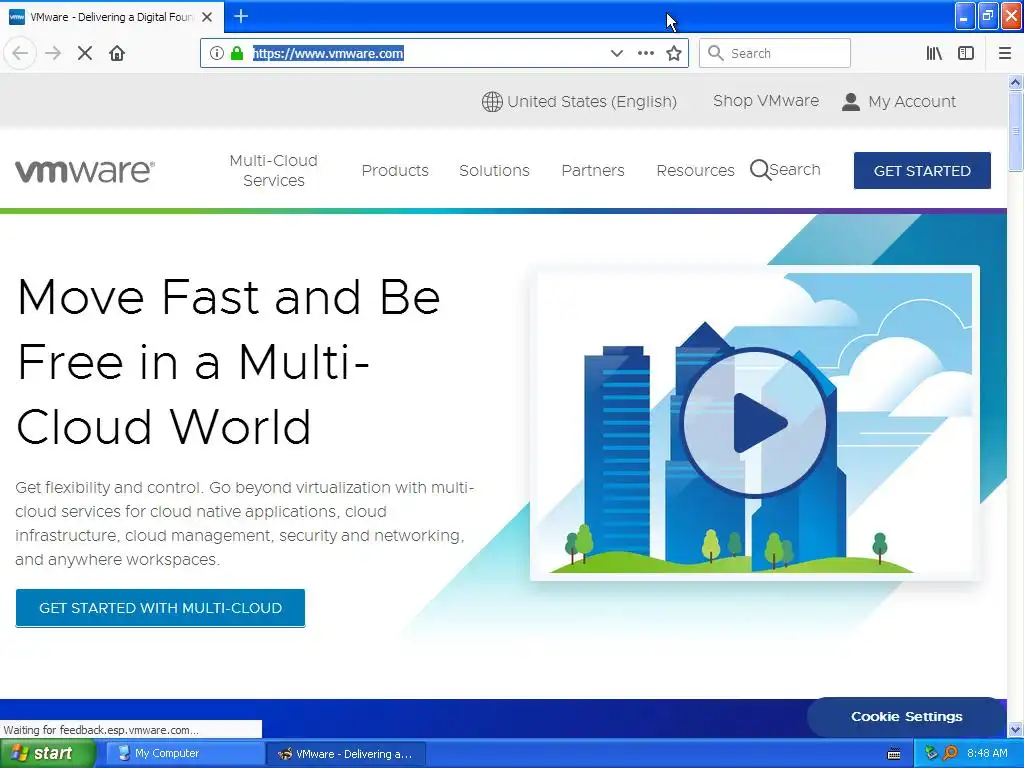Open My Account link text
The image size is (1024, 768).
(x=912, y=101)
